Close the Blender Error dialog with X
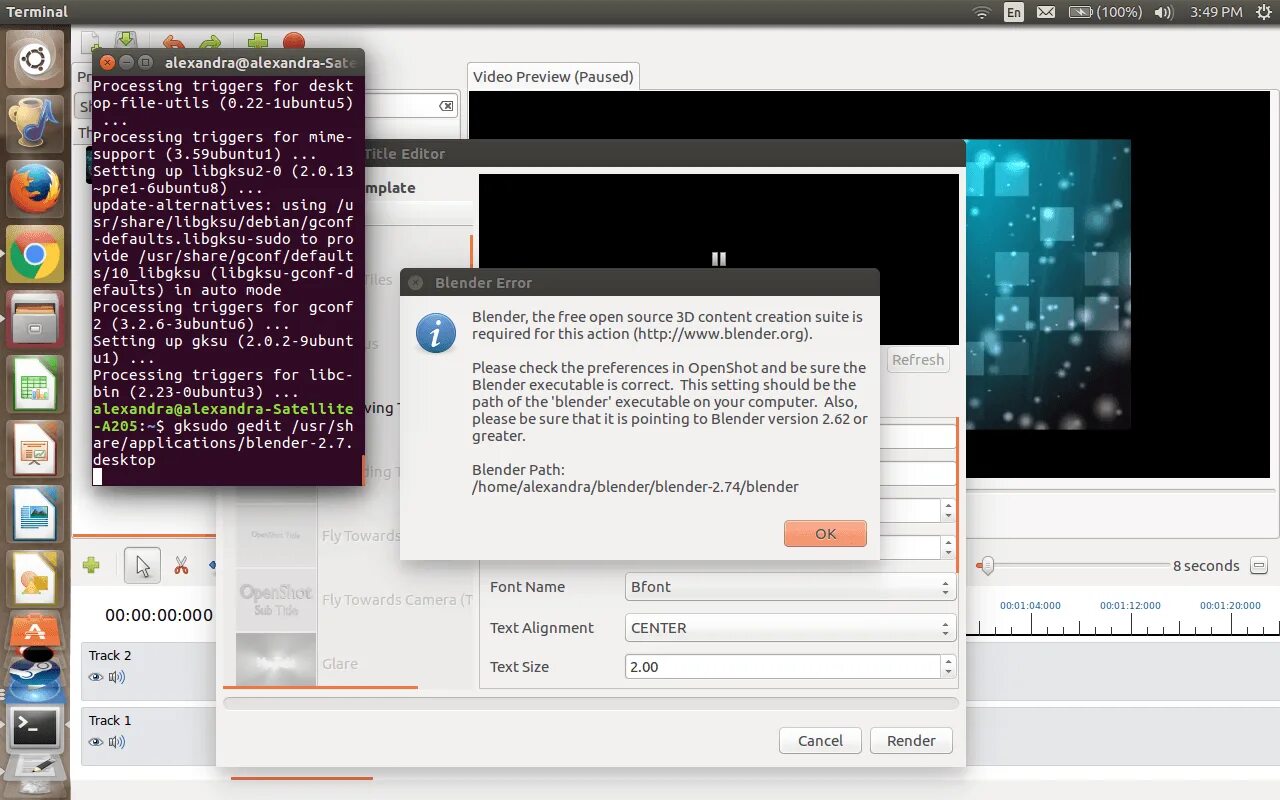Image resolution: width=1280 pixels, height=800 pixels. coord(415,283)
